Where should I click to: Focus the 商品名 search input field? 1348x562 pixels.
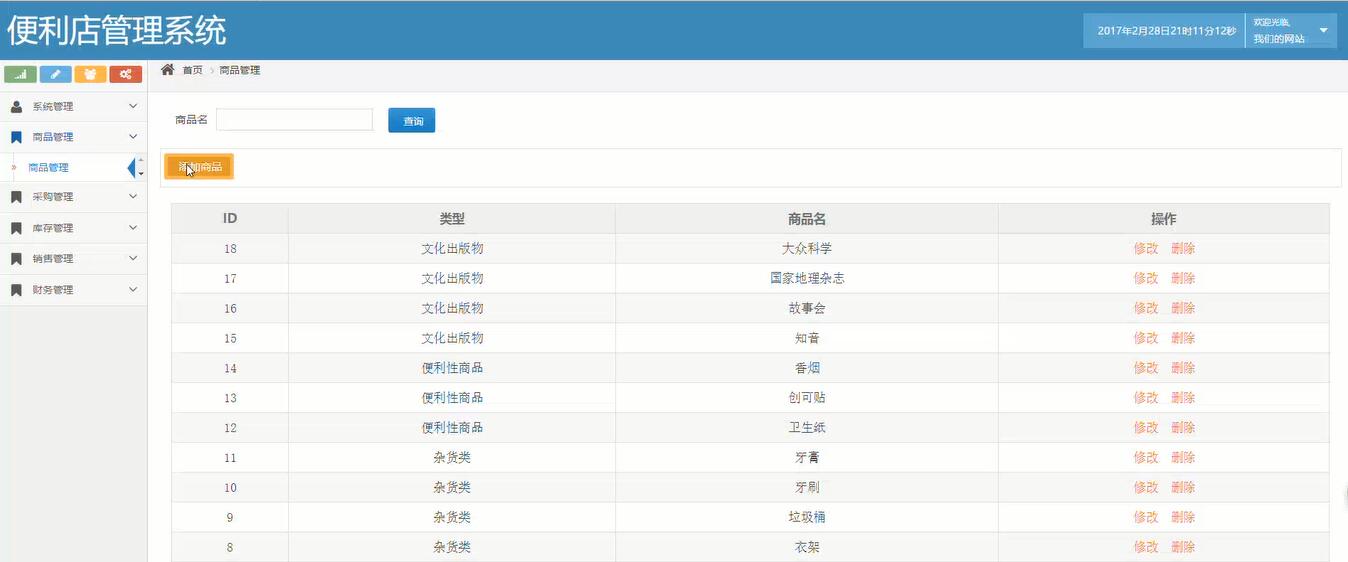click(294, 120)
